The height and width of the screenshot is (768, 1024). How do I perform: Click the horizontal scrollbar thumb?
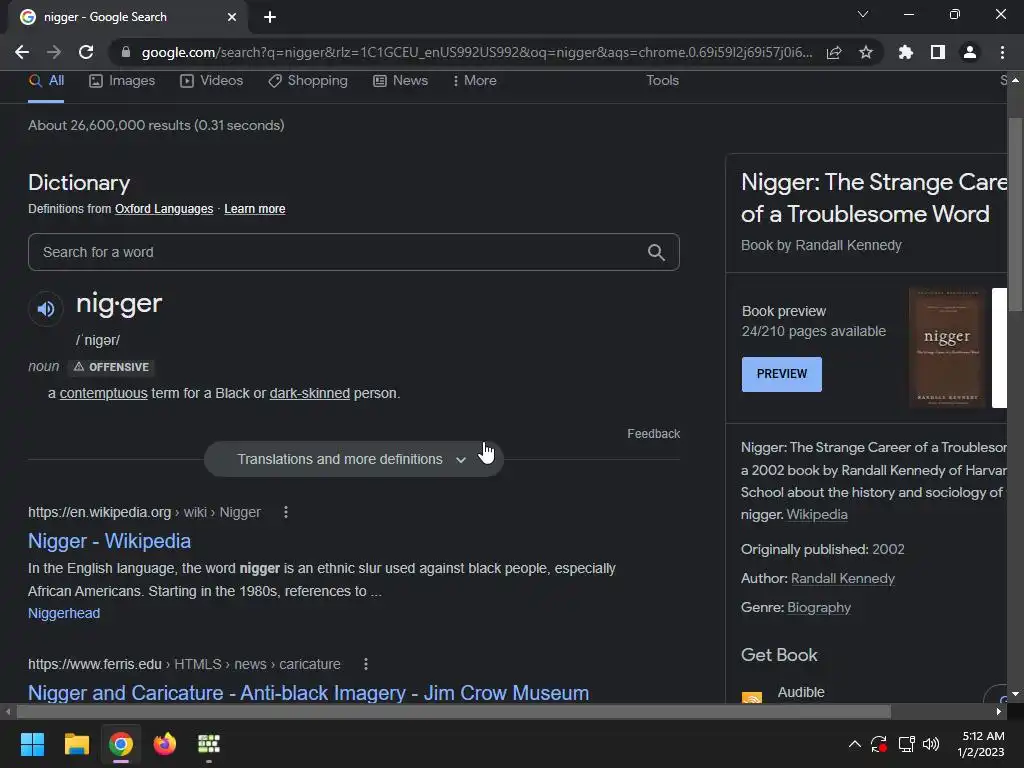click(x=453, y=711)
